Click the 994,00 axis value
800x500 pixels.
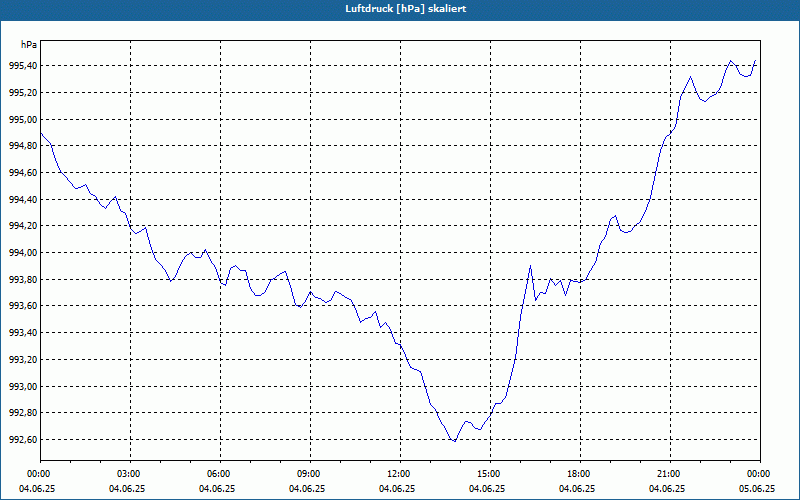click(23, 253)
